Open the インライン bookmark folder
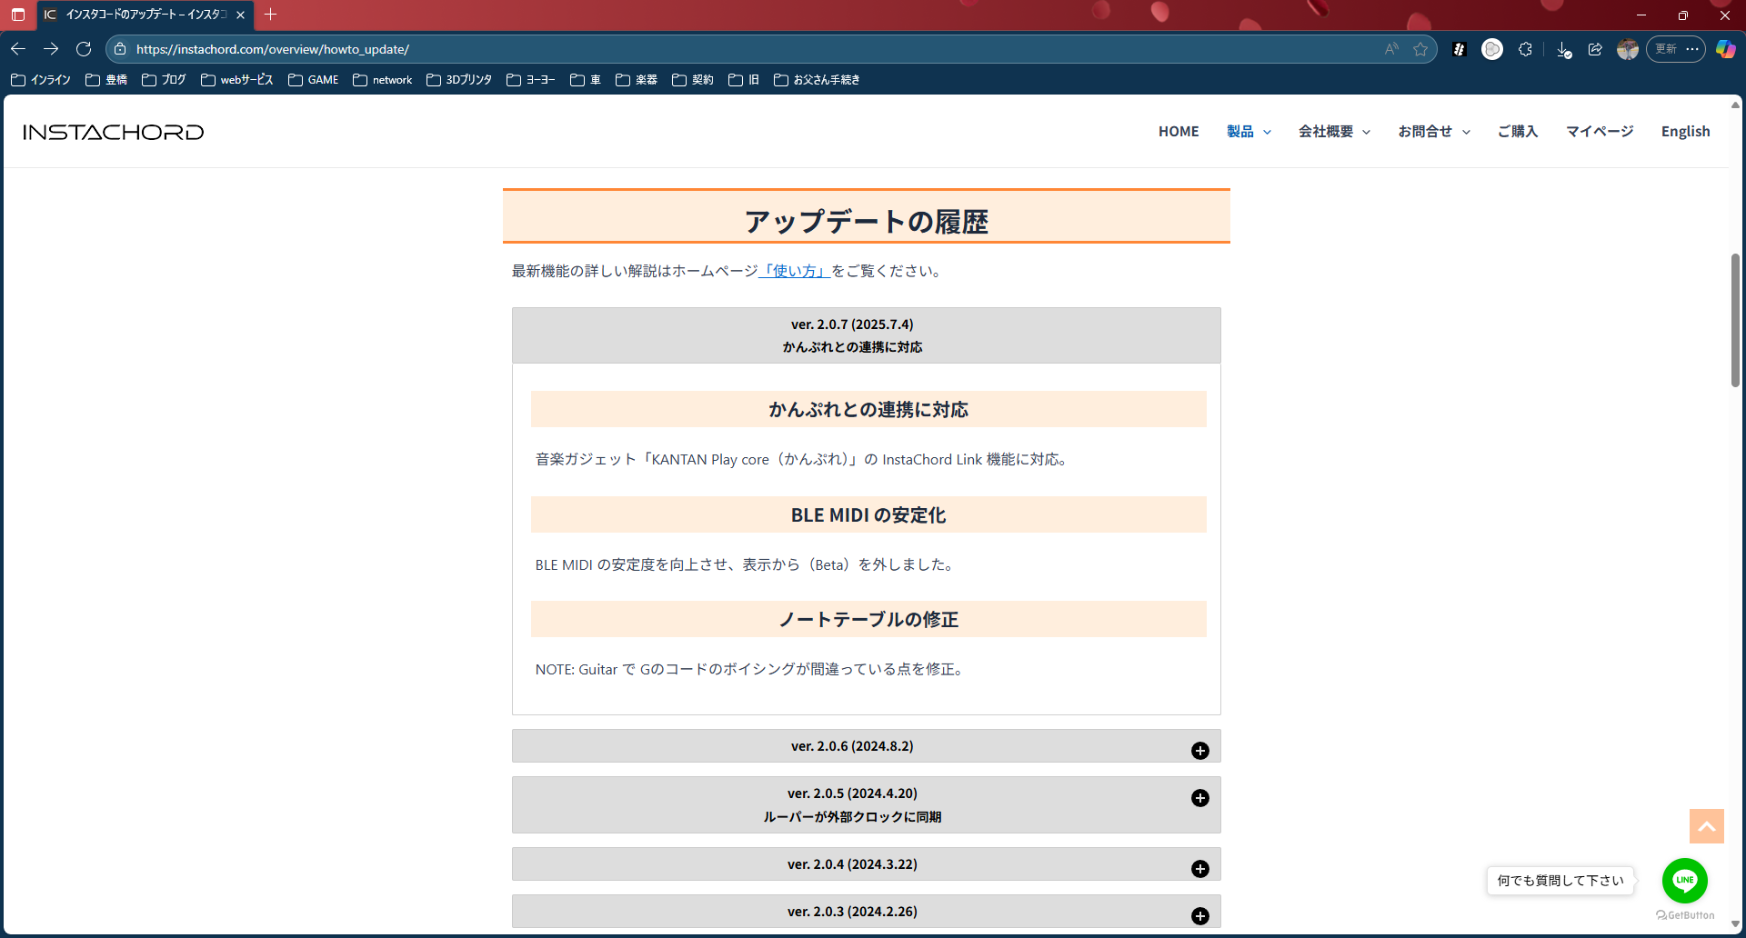Screen dimensions: 1746x938 pyautogui.click(x=41, y=80)
